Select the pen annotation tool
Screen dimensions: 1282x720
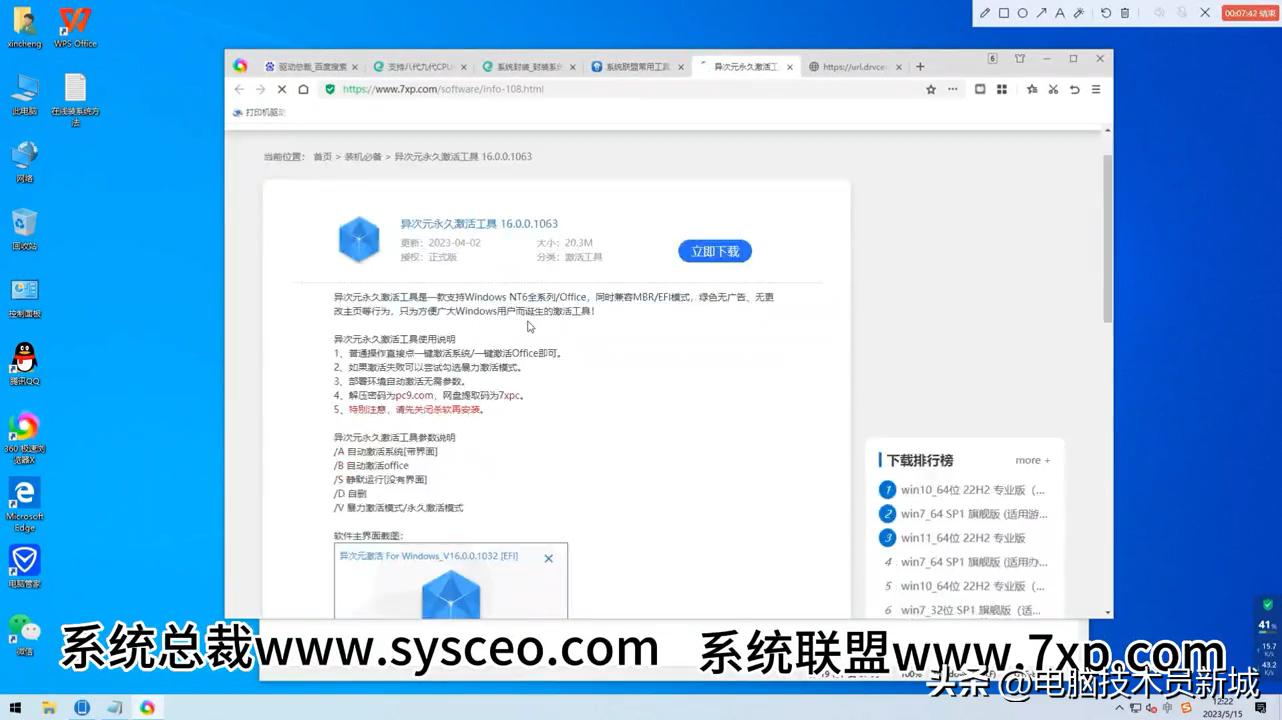click(984, 13)
